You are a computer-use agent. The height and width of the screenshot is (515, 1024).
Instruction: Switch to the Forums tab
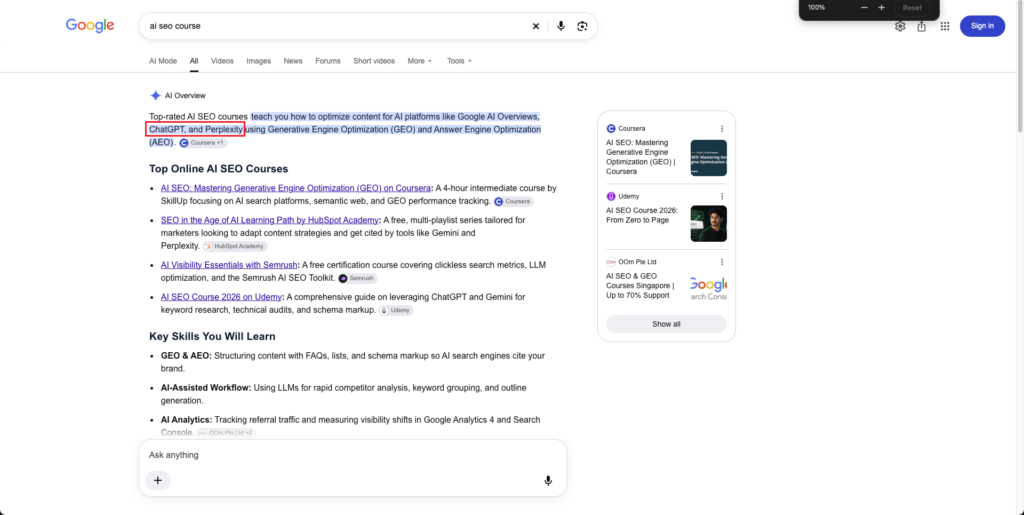click(x=328, y=61)
